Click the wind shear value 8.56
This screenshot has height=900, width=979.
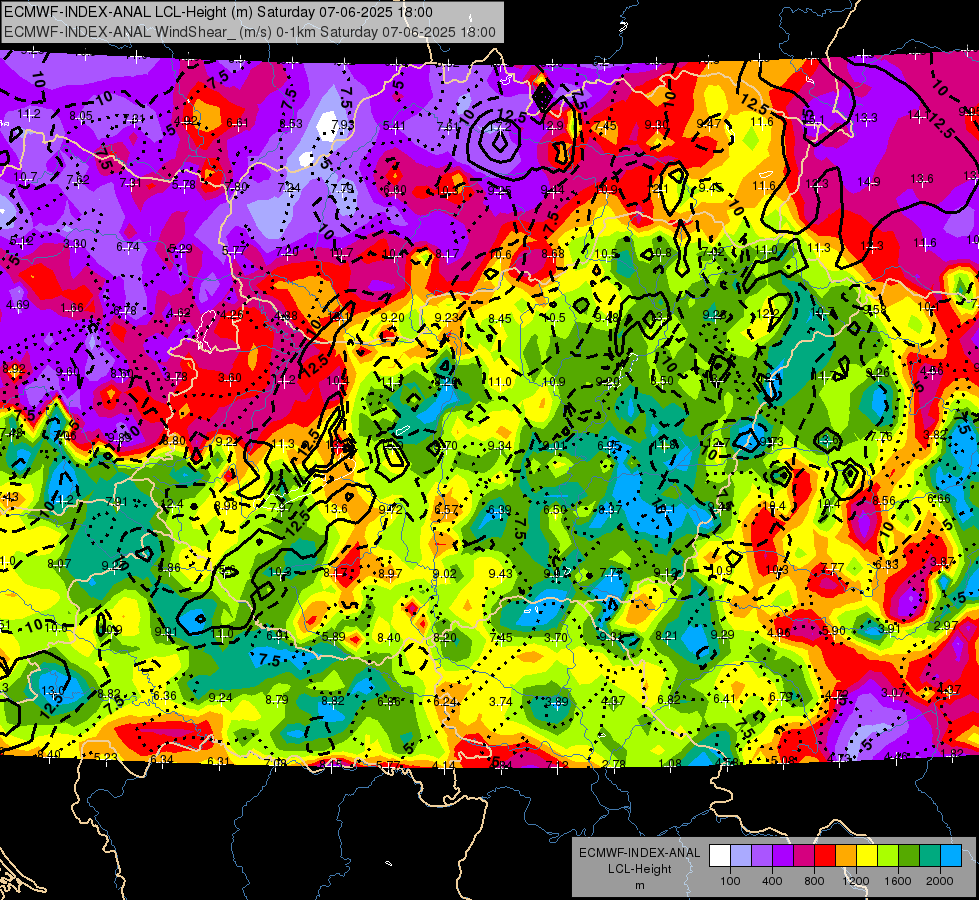pos(884,500)
